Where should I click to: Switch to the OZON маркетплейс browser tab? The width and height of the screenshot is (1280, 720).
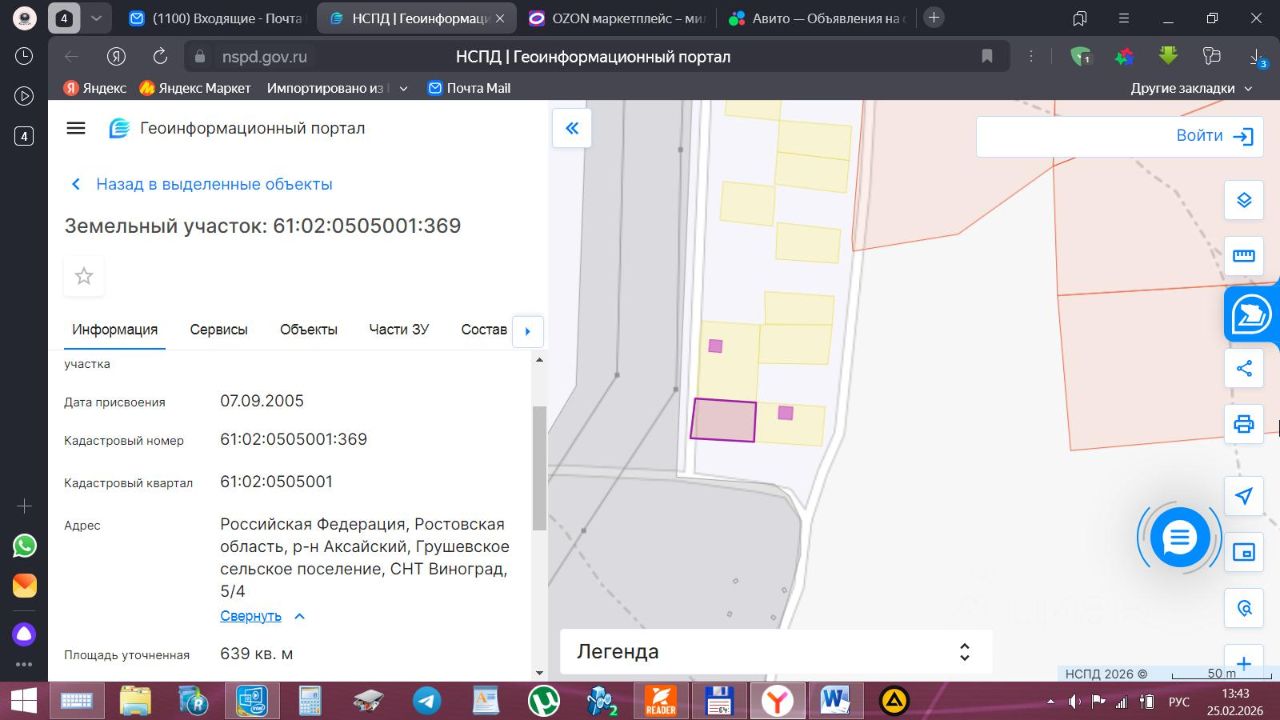619,18
